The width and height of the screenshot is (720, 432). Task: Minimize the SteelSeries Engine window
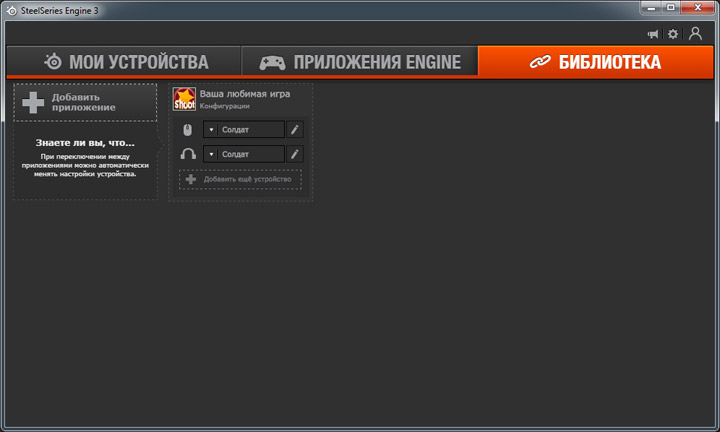point(651,8)
